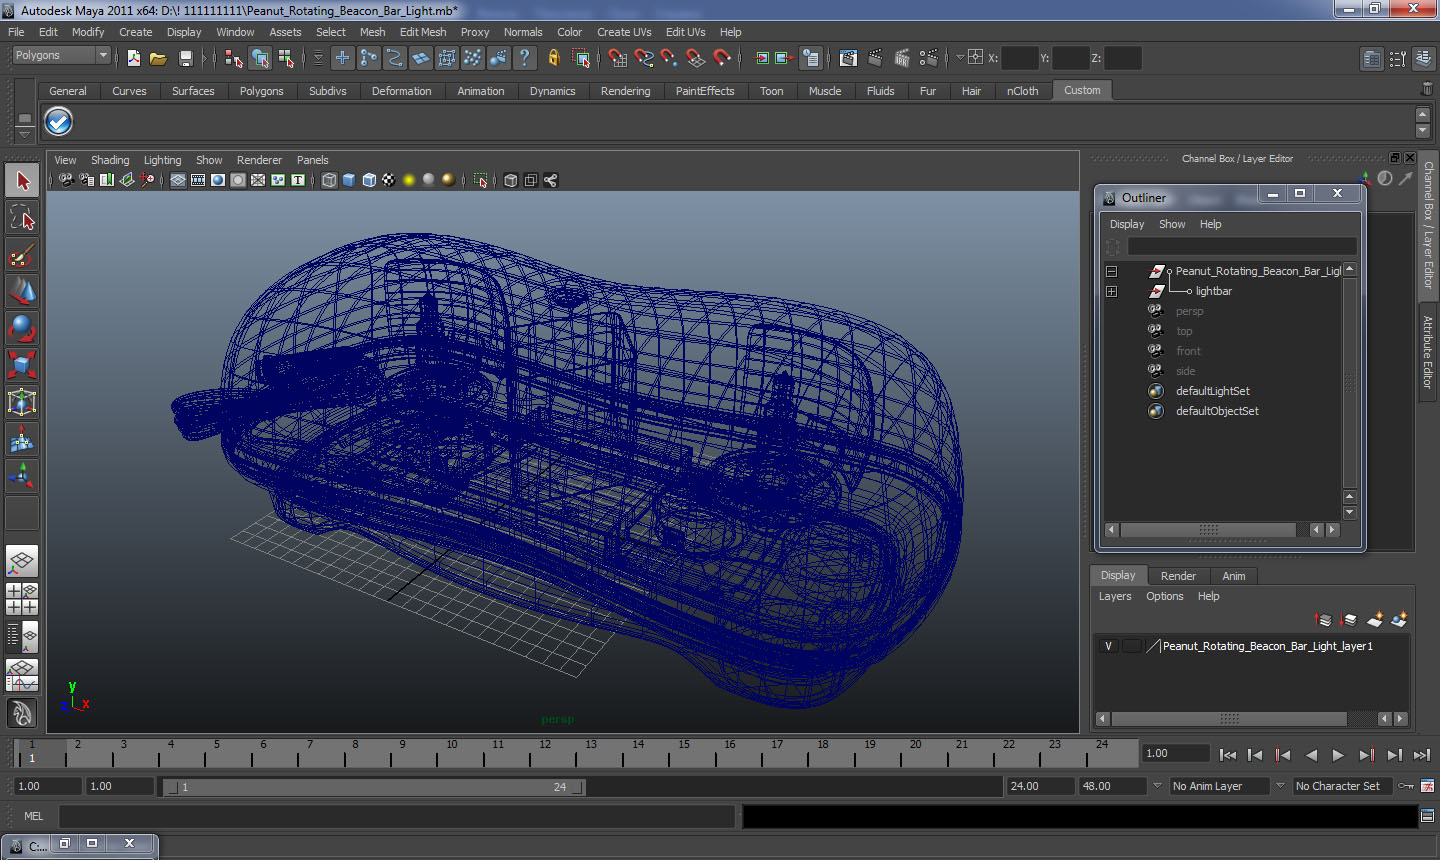Activate the Lasso selection tool
The image size is (1440, 860).
tap(22, 218)
